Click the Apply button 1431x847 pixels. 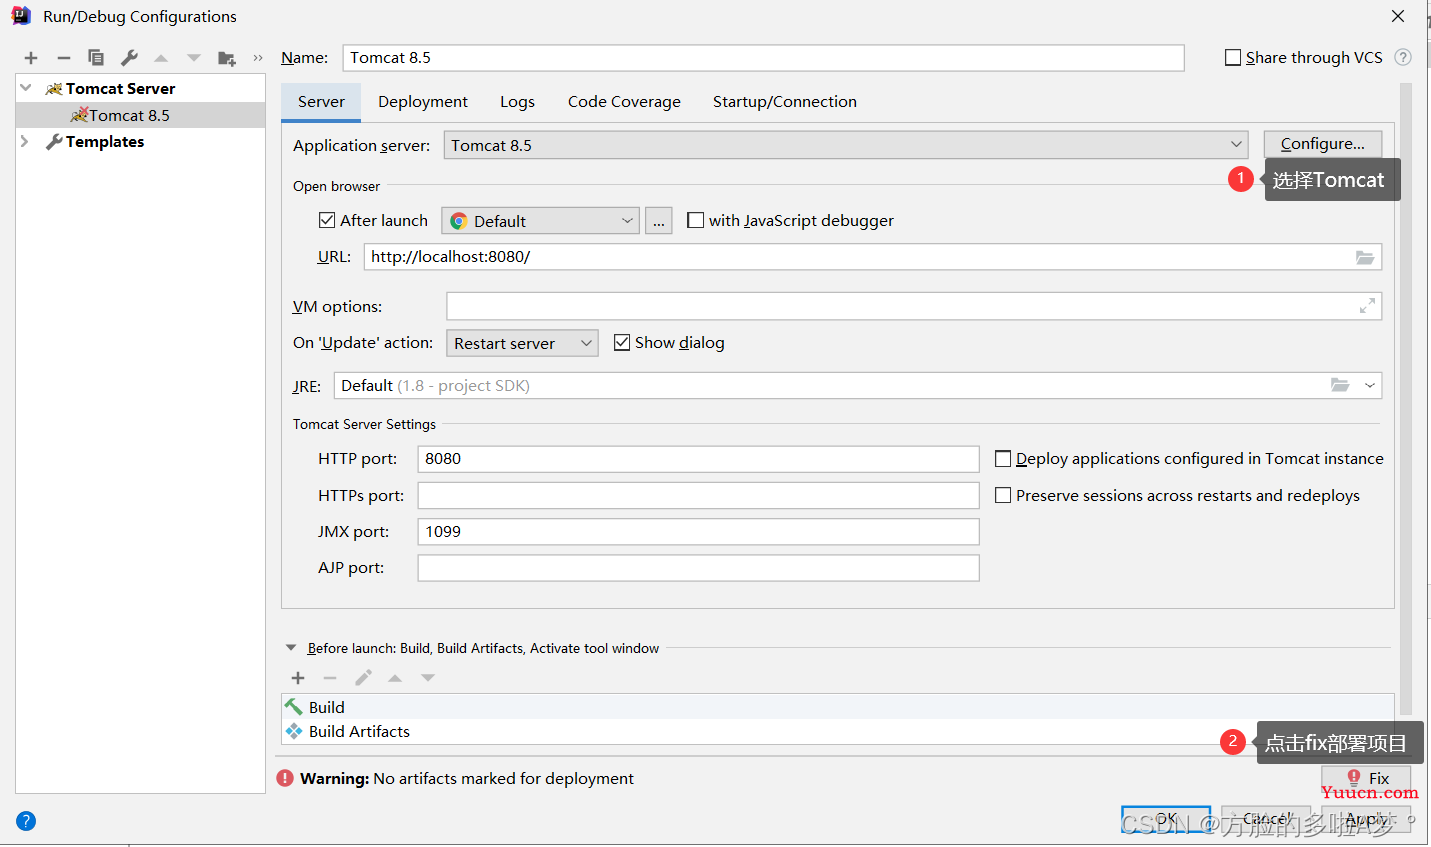(x=1366, y=819)
